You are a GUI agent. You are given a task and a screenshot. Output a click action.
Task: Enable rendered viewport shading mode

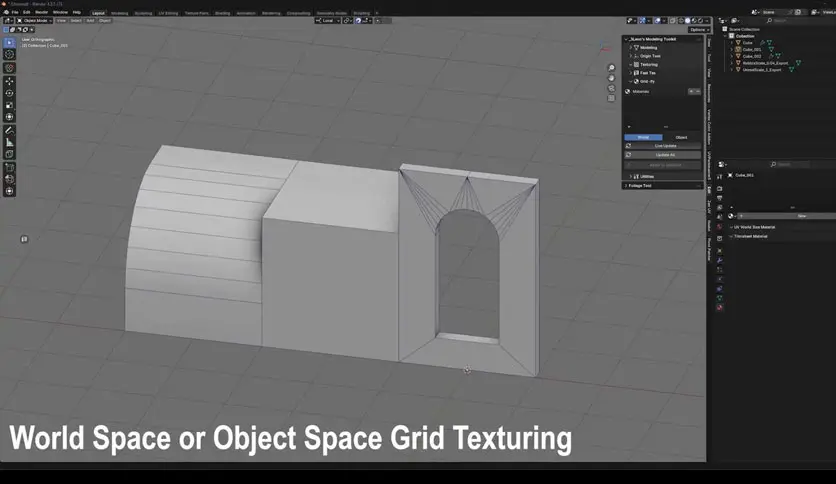(x=700, y=21)
